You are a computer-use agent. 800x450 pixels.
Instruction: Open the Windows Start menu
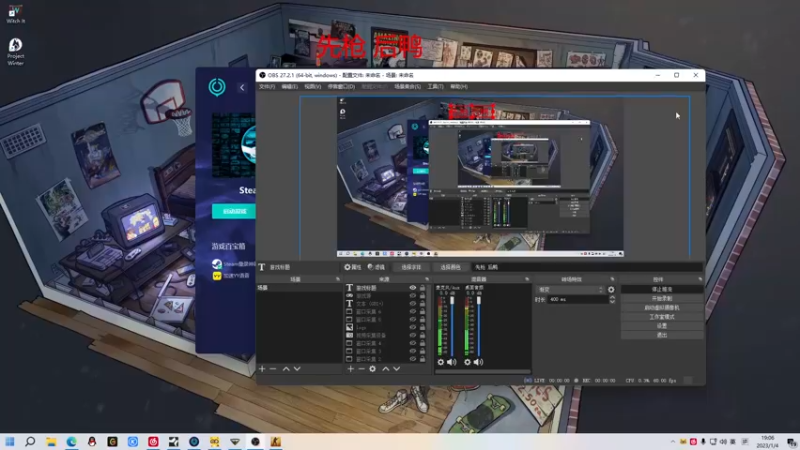[10, 441]
